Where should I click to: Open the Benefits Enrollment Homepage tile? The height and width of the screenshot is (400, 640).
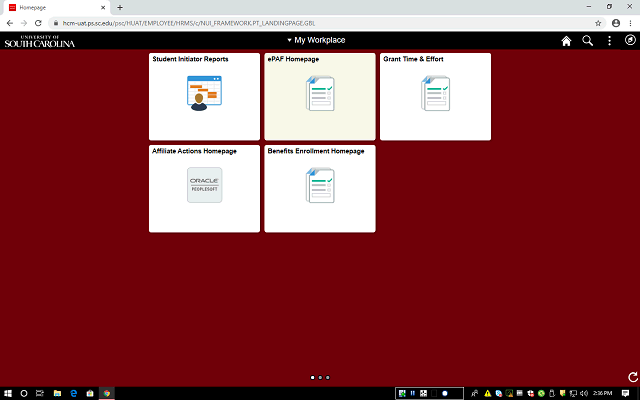pyautogui.click(x=320, y=189)
